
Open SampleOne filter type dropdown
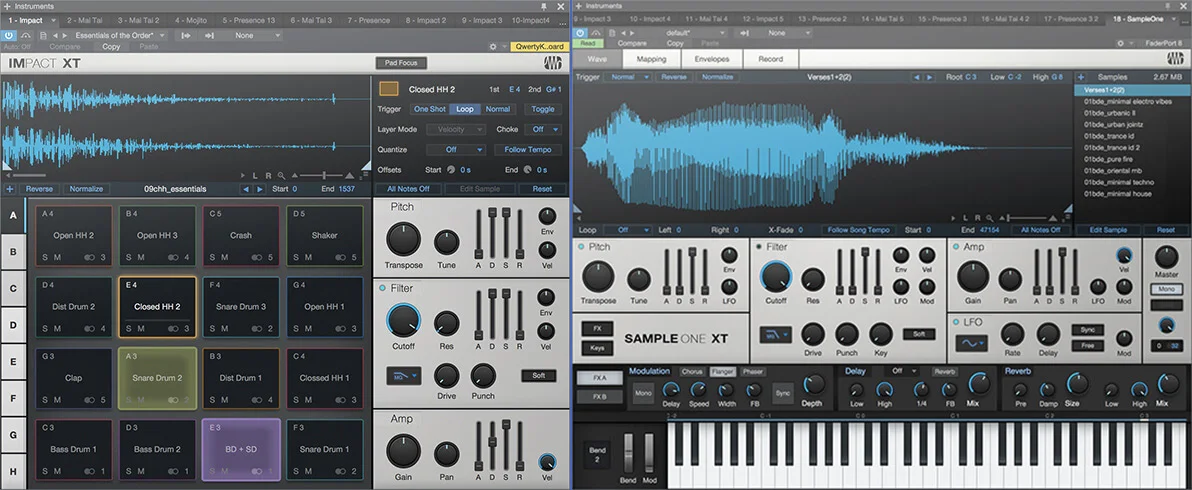point(777,334)
